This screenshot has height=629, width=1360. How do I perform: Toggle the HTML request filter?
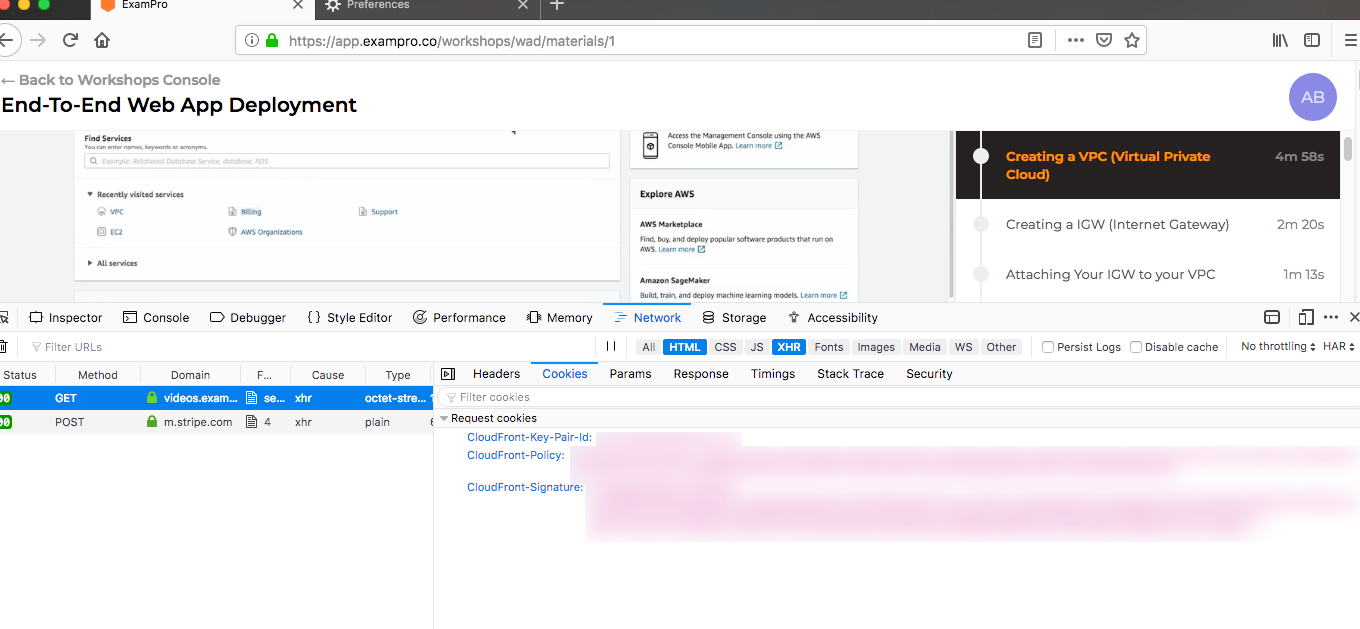[x=685, y=347]
